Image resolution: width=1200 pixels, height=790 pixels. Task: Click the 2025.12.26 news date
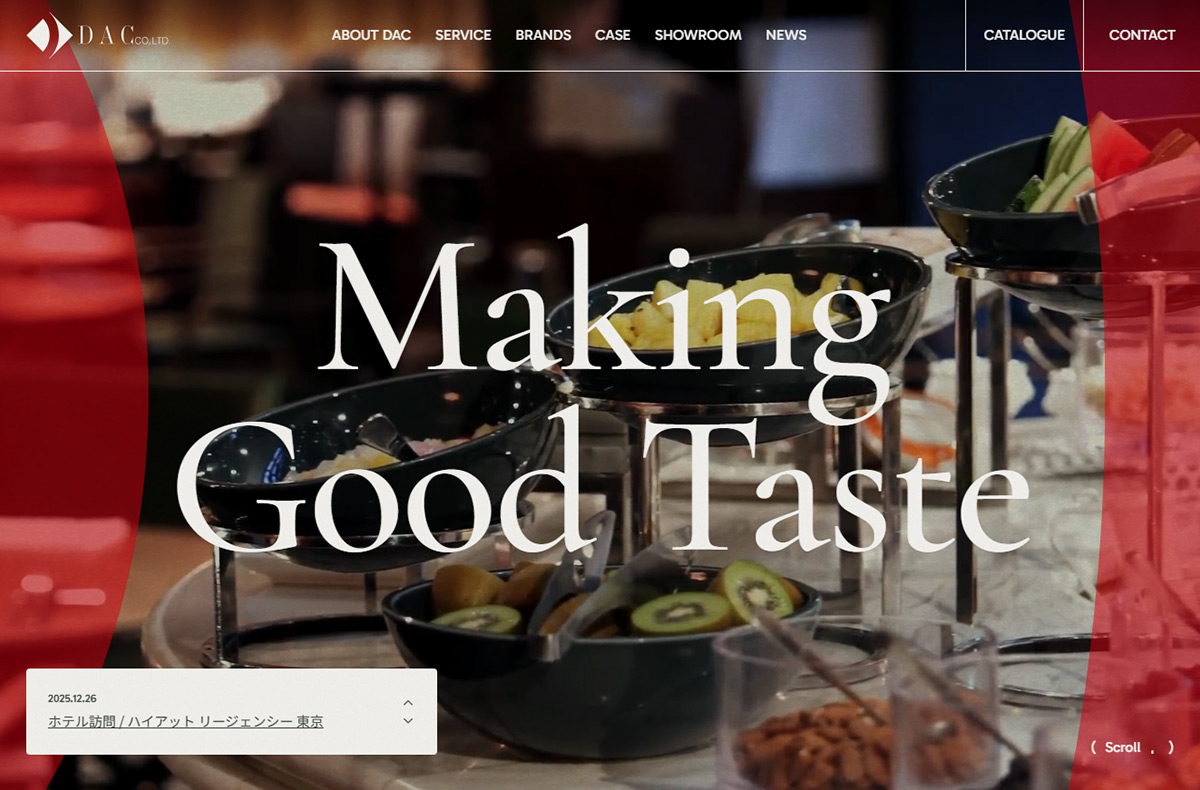point(72,699)
